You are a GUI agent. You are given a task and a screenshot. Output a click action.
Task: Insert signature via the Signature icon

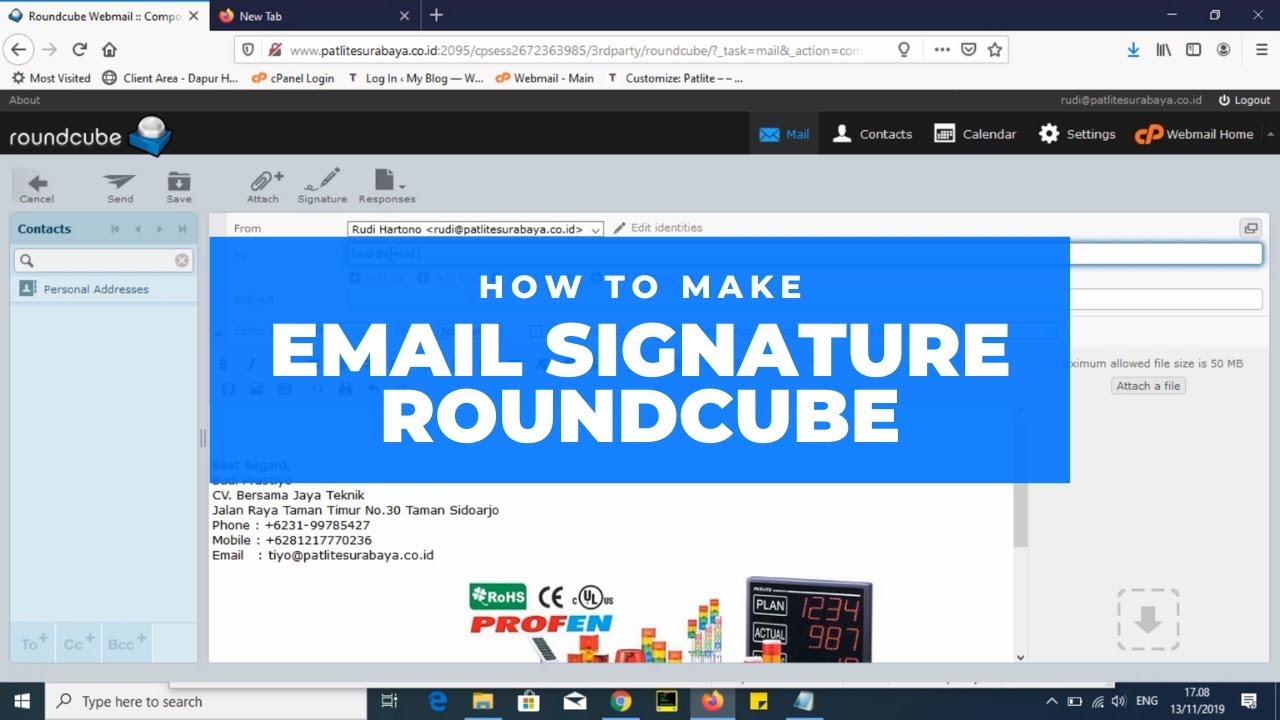322,186
